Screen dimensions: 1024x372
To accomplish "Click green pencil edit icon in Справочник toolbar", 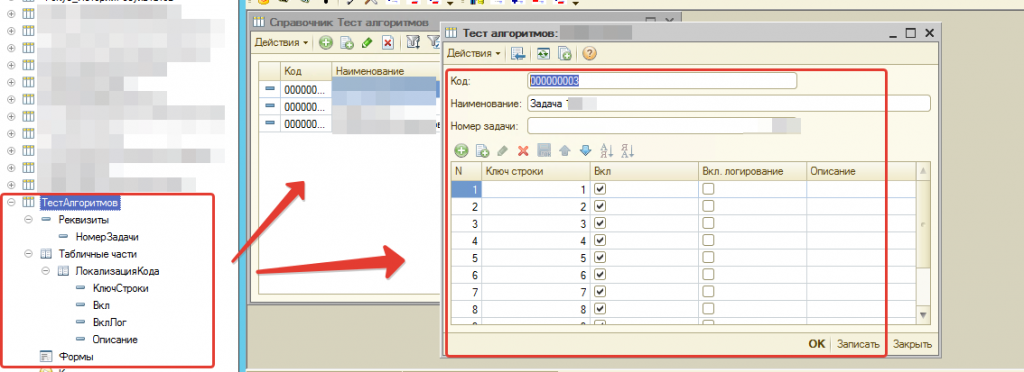I will click(x=366, y=43).
